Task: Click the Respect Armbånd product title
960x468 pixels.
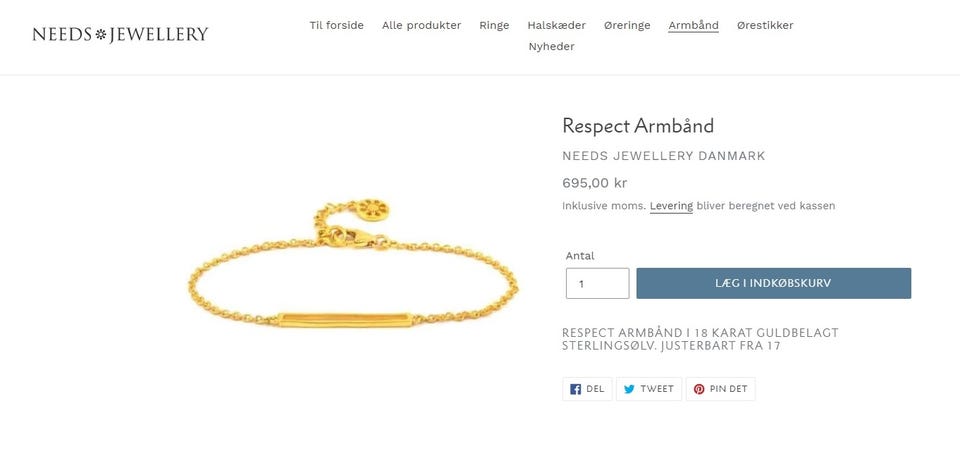Action: (x=638, y=126)
